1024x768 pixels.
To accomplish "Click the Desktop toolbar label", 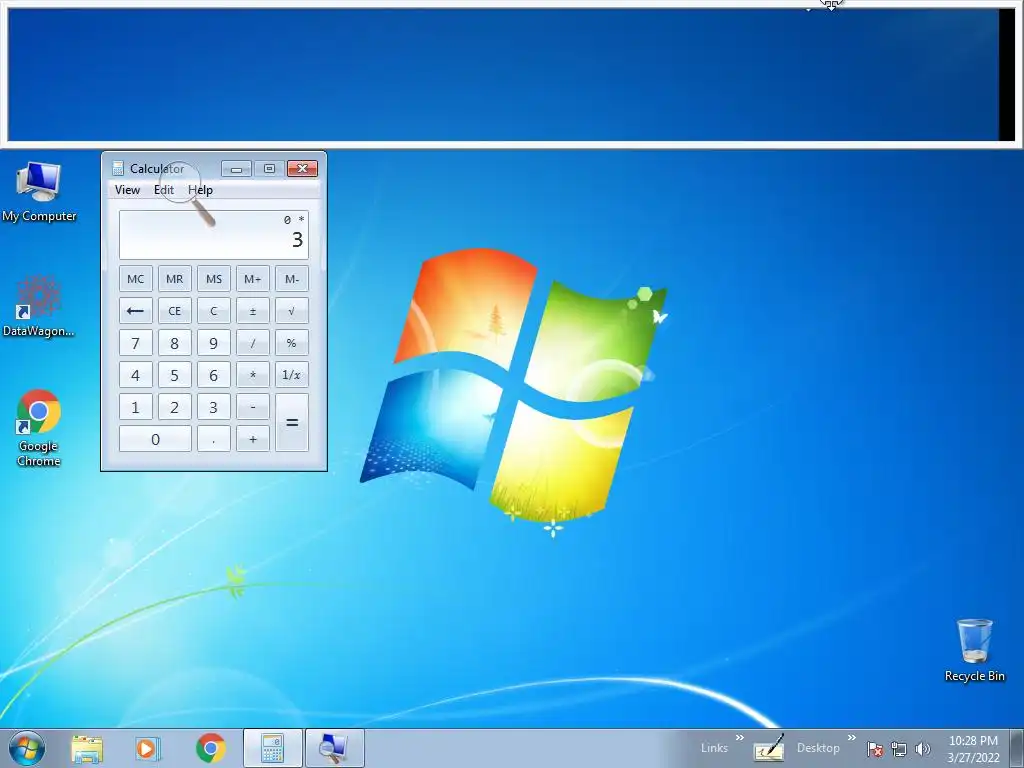I will pyautogui.click(x=818, y=748).
